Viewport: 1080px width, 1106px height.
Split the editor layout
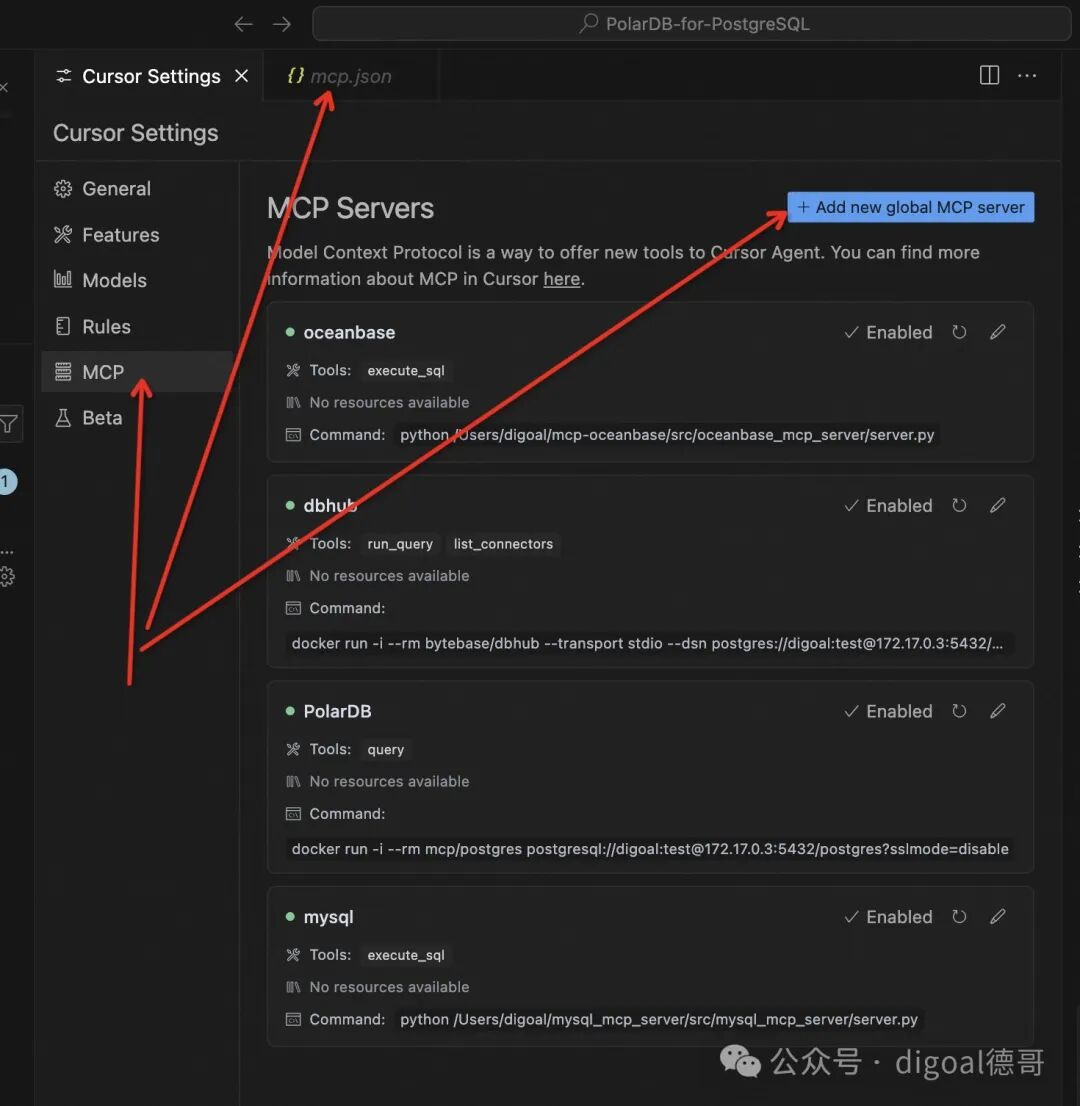coord(989,75)
